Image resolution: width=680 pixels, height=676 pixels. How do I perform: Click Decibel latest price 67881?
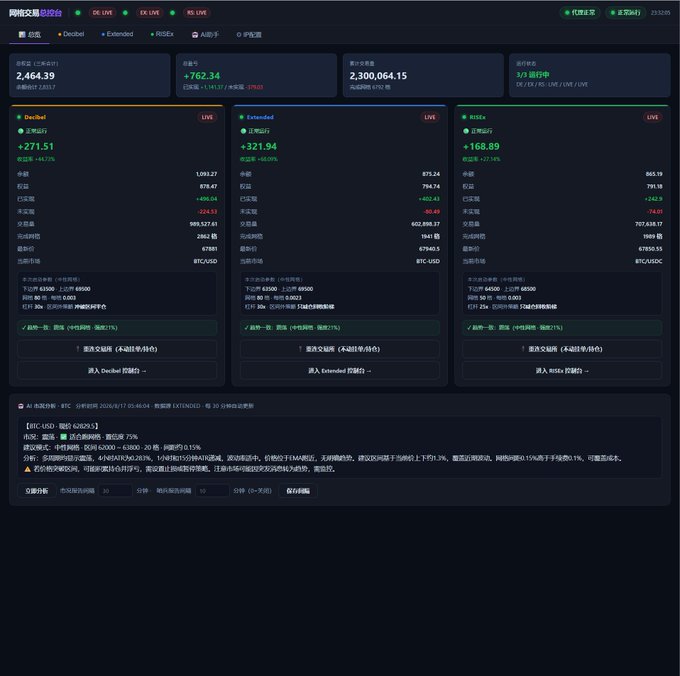(x=209, y=249)
